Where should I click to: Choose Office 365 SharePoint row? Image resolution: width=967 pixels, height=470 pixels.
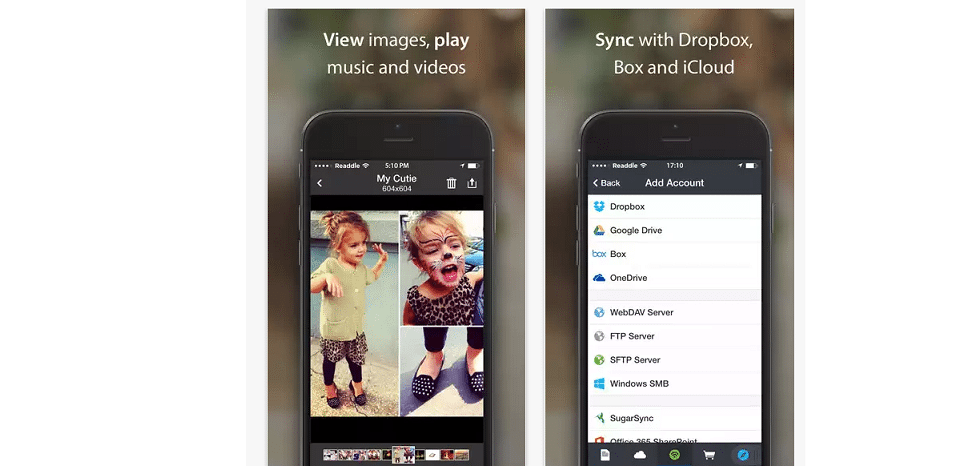coord(674,439)
